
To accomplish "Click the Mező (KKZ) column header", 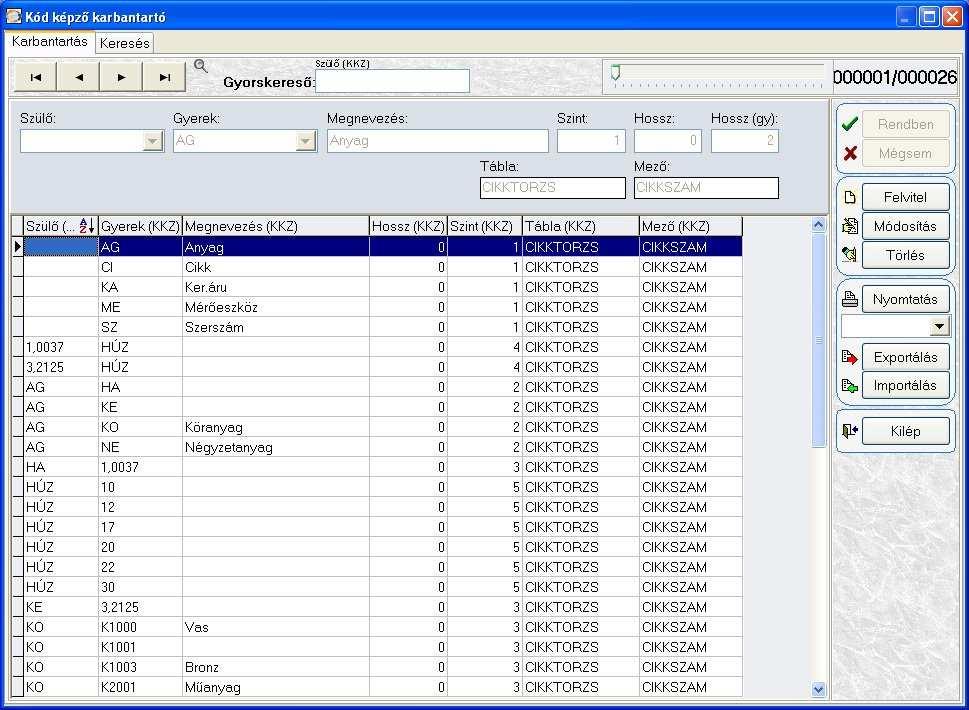I will [690, 226].
